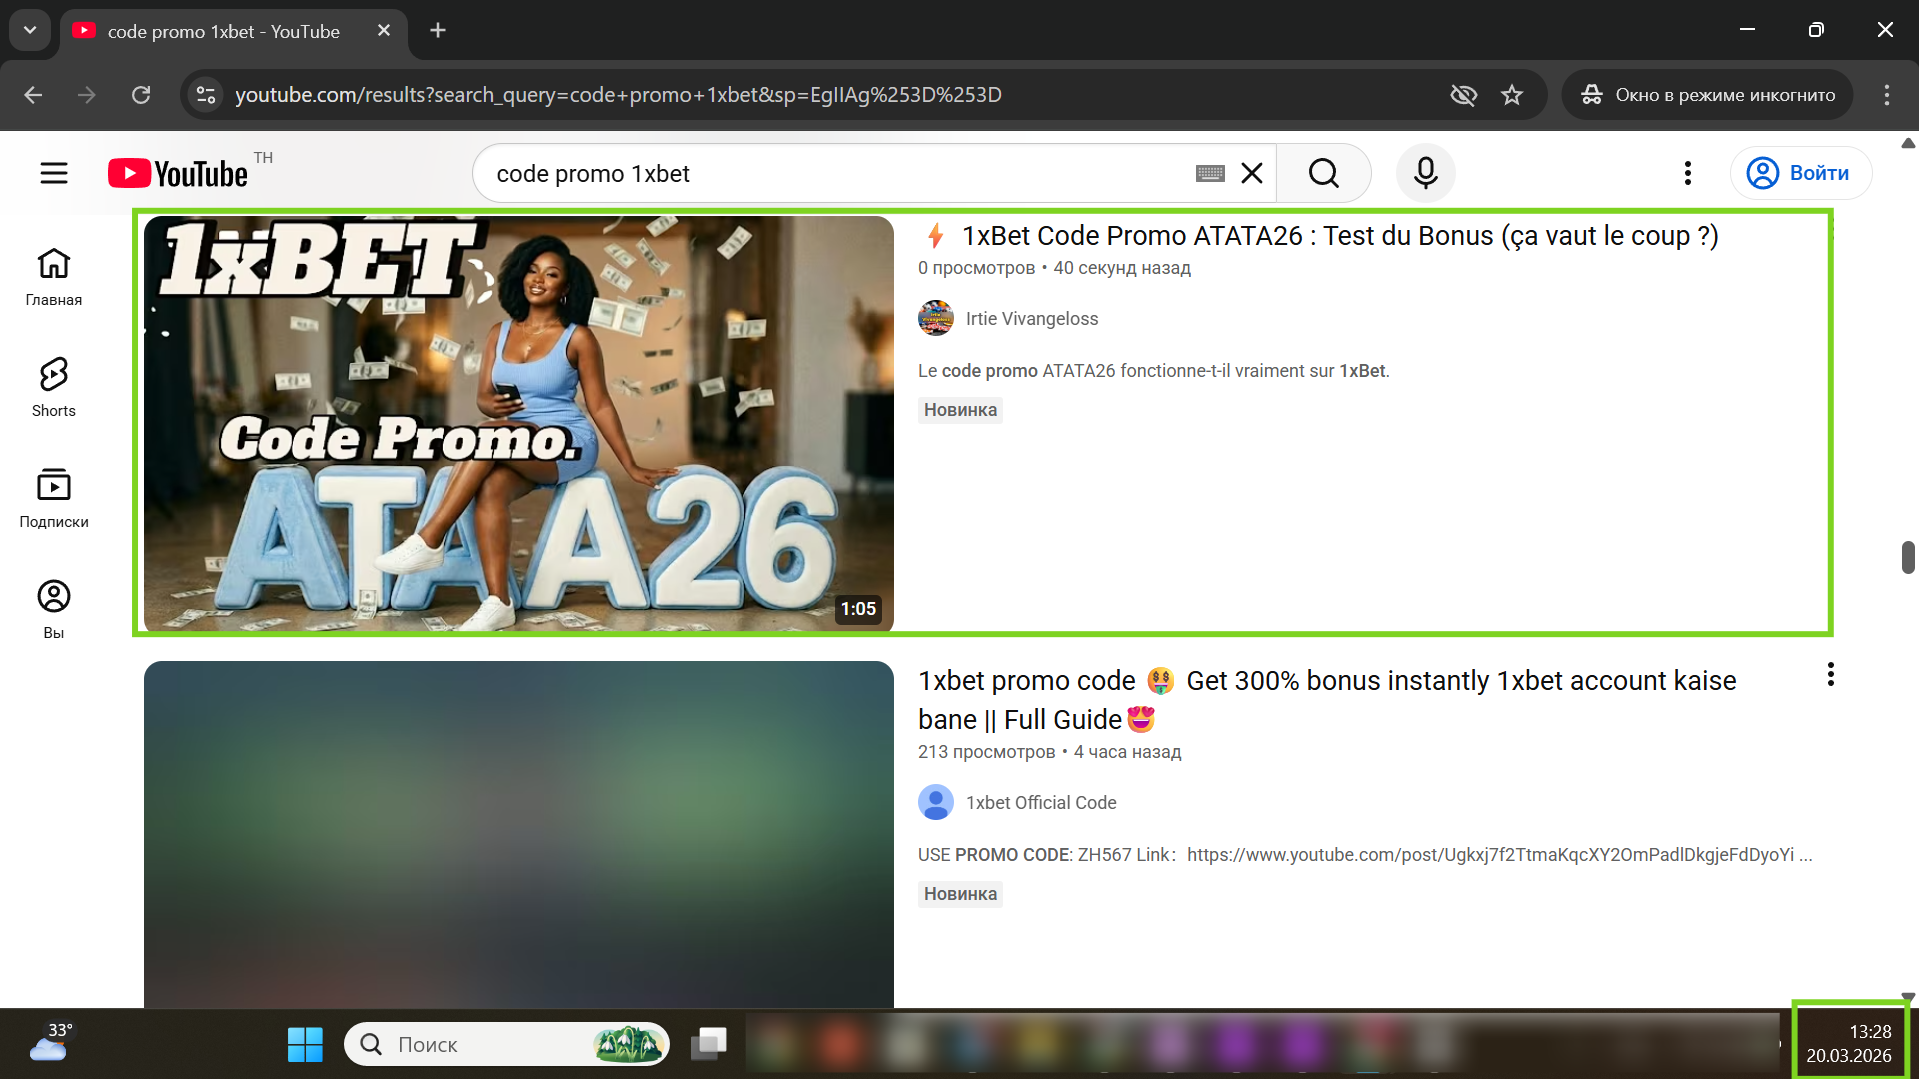Open the on-screen keyboard in search box

[x=1210, y=174]
